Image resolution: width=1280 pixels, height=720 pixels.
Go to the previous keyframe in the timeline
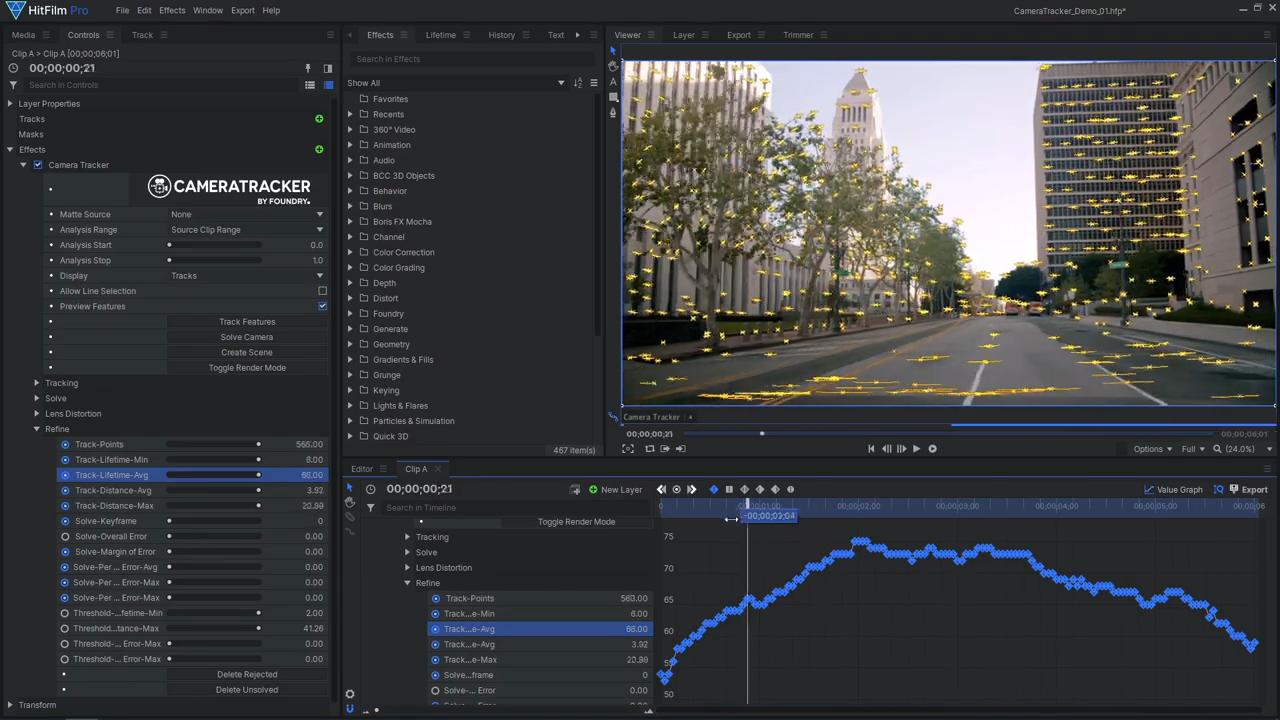pos(661,489)
